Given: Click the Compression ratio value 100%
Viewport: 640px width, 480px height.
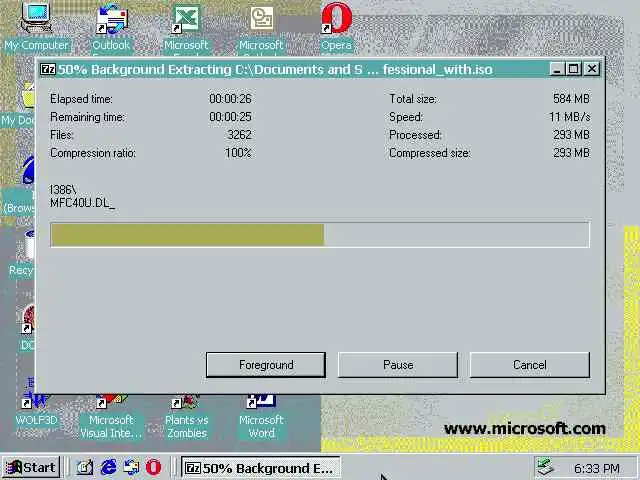Looking at the screenshot, I should point(238,153).
